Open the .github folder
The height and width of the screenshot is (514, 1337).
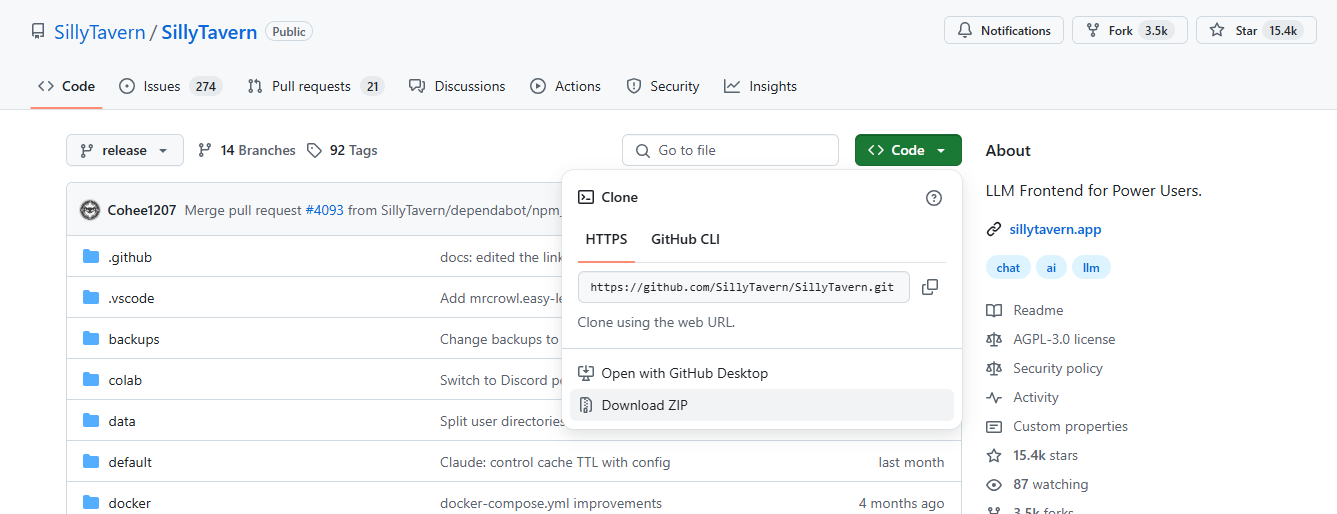130,257
